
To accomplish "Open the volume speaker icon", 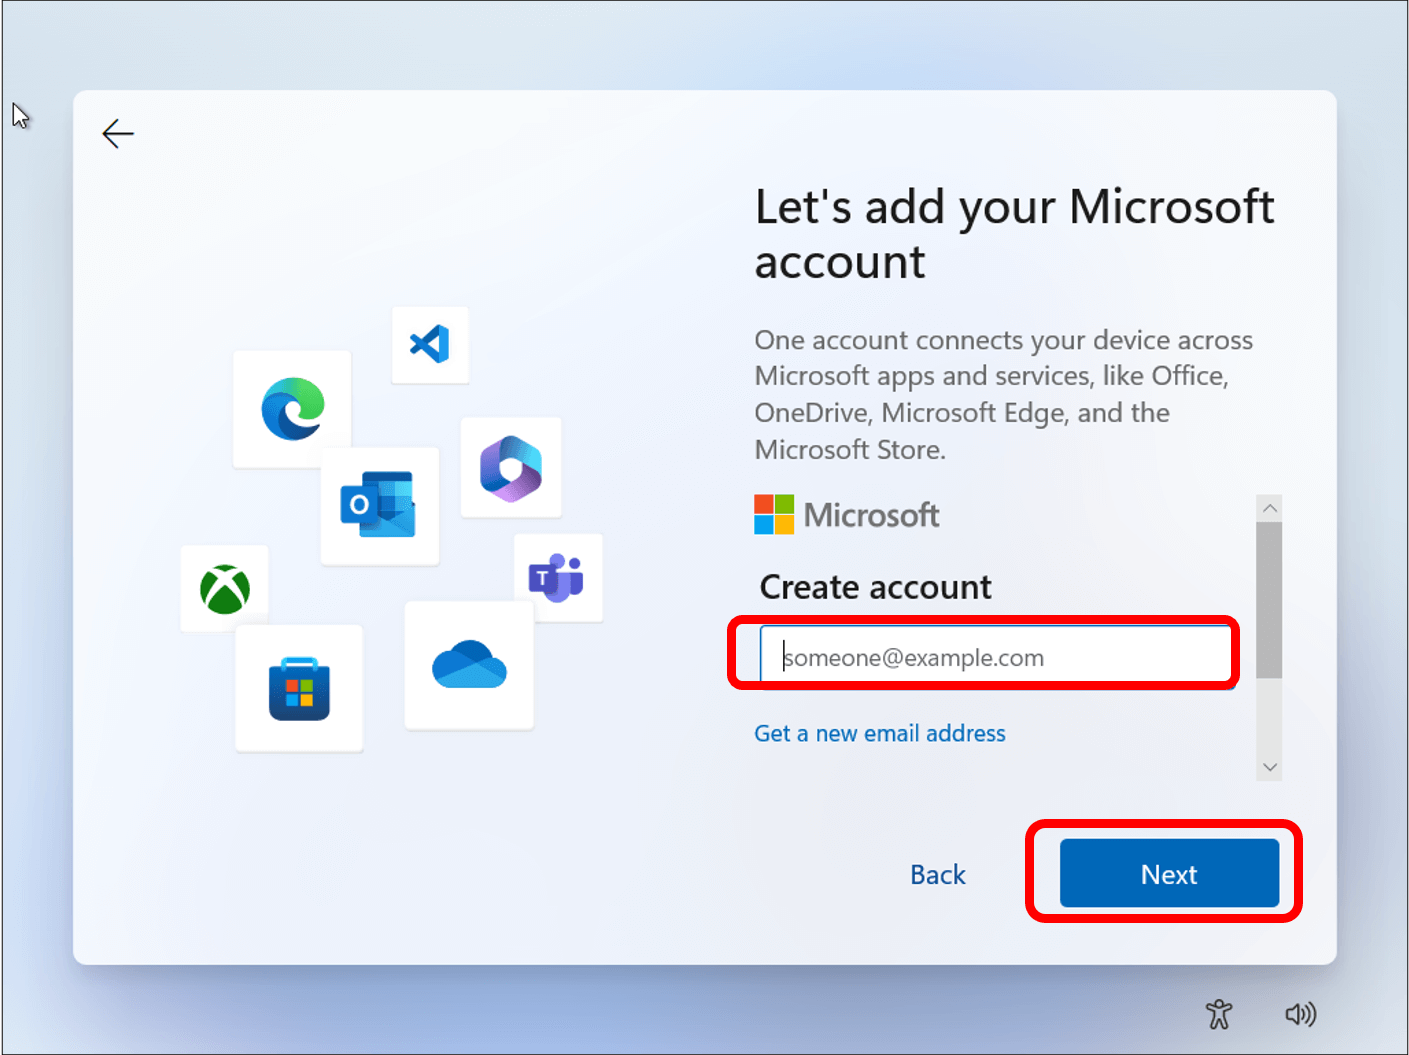I will click(1300, 1014).
